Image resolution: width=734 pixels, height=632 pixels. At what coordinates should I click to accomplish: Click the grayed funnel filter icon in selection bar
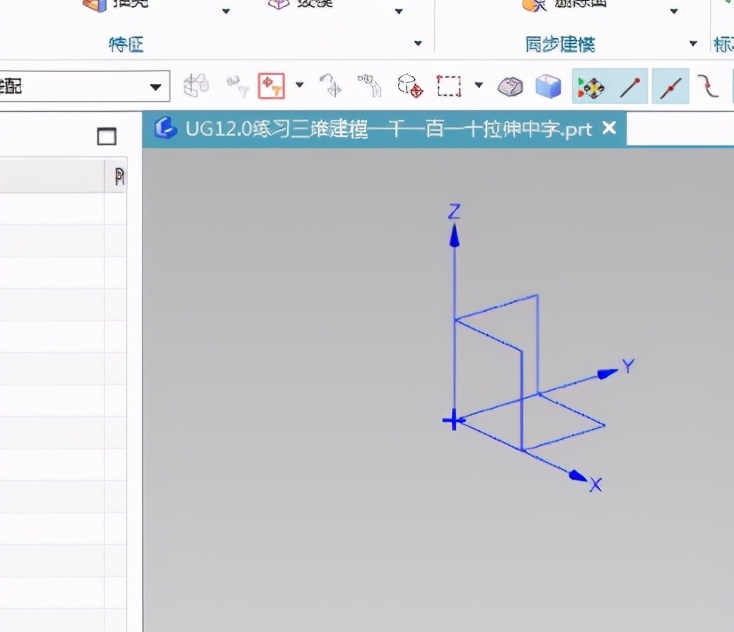(238, 86)
